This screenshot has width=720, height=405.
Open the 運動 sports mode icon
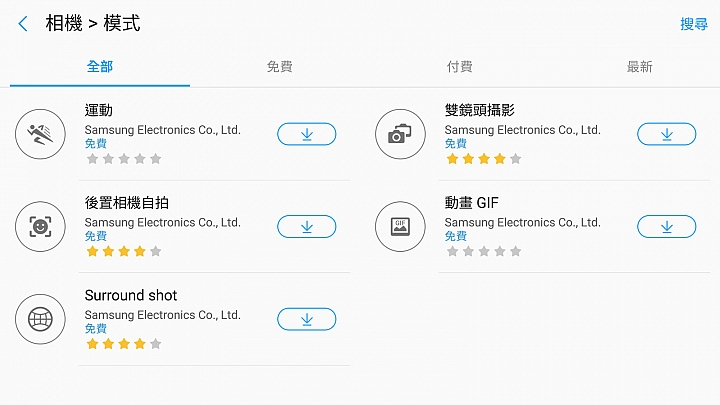[x=40, y=134]
